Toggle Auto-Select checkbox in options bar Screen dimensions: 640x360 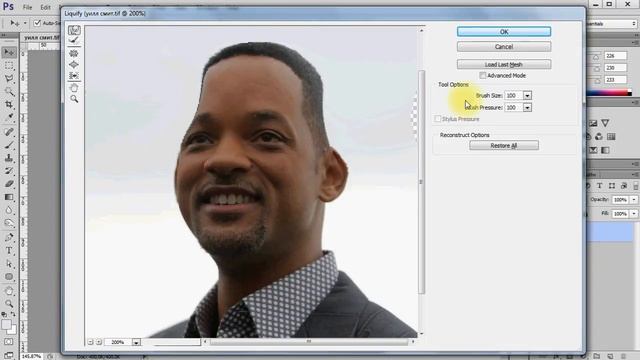pos(37,23)
